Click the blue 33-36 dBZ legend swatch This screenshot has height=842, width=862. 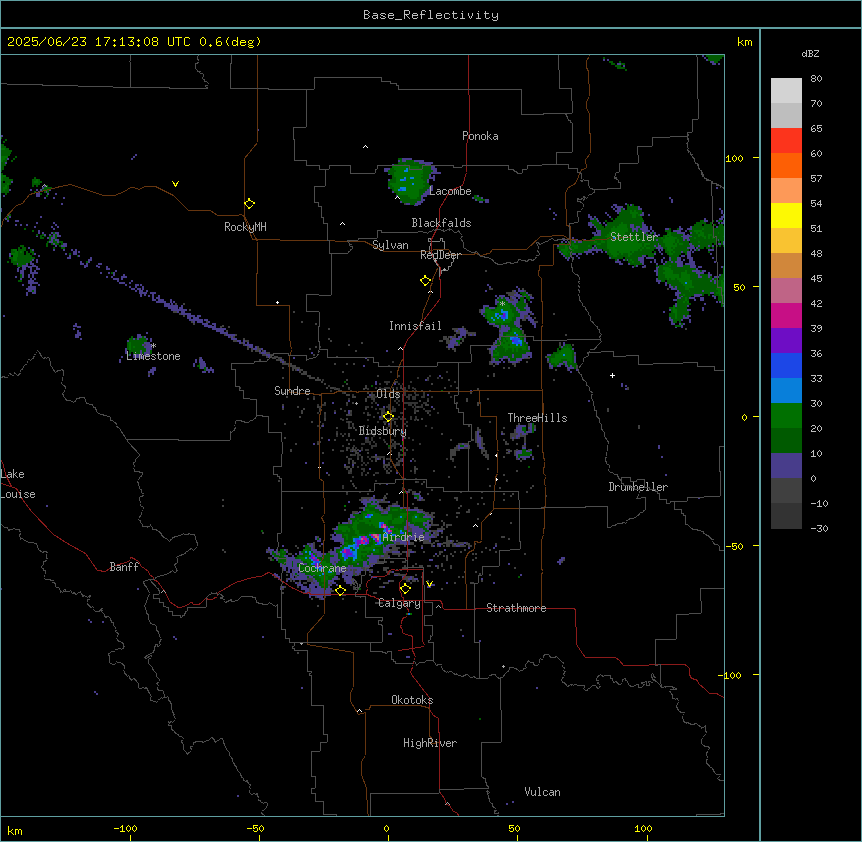click(786, 365)
